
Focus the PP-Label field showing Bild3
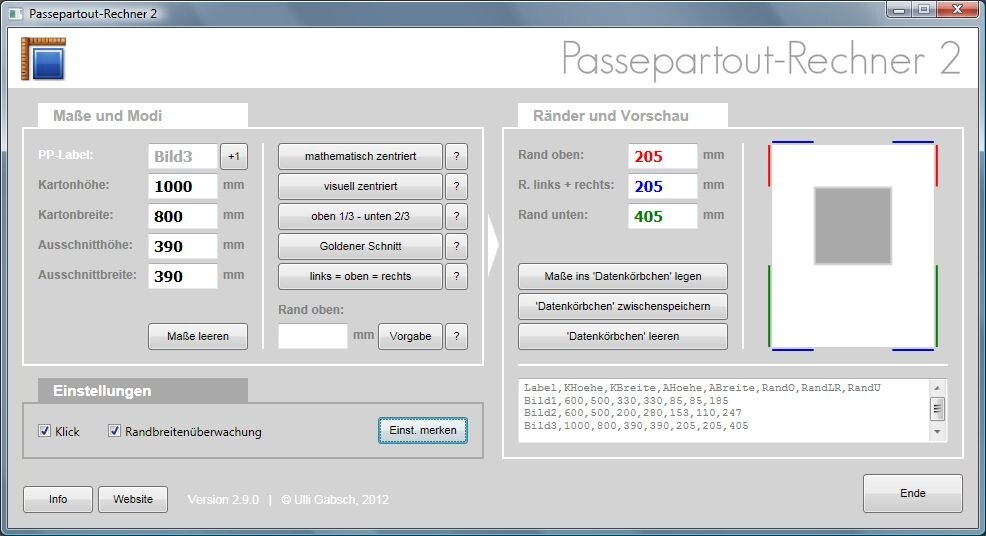point(183,157)
